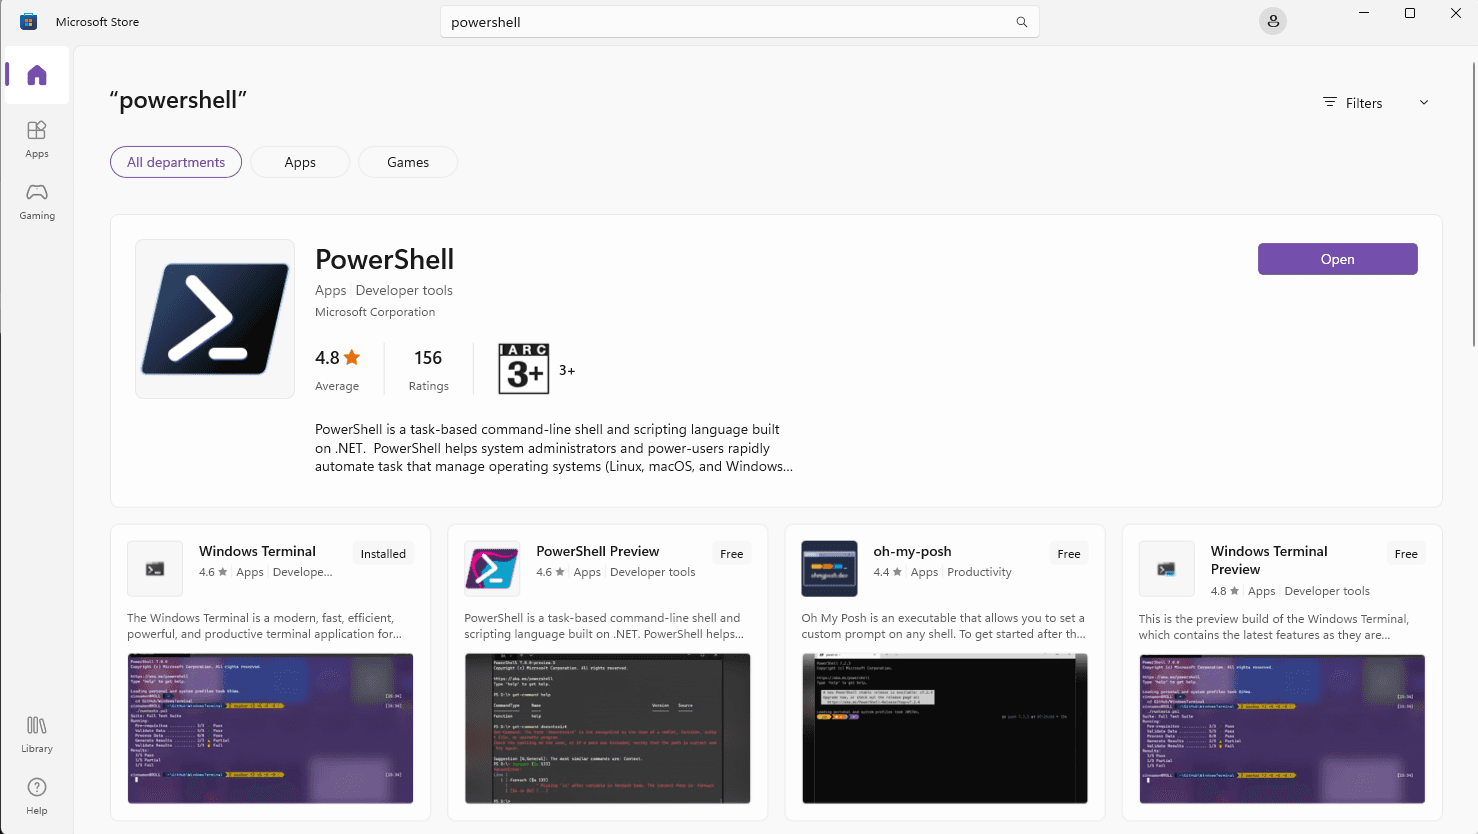This screenshot has width=1478, height=834.
Task: Click the PowerShell Preview app icon
Action: coord(492,569)
